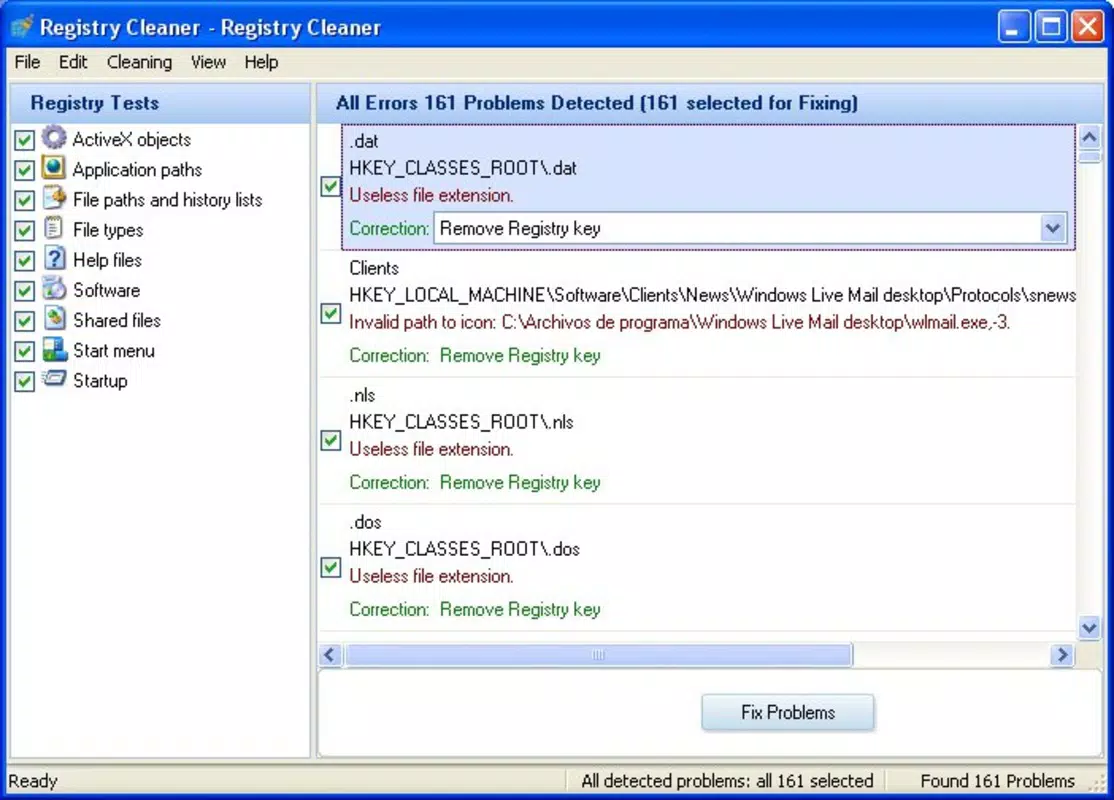The image size is (1114, 800).
Task: Disable the Help files test checkbox
Action: [x=24, y=261]
